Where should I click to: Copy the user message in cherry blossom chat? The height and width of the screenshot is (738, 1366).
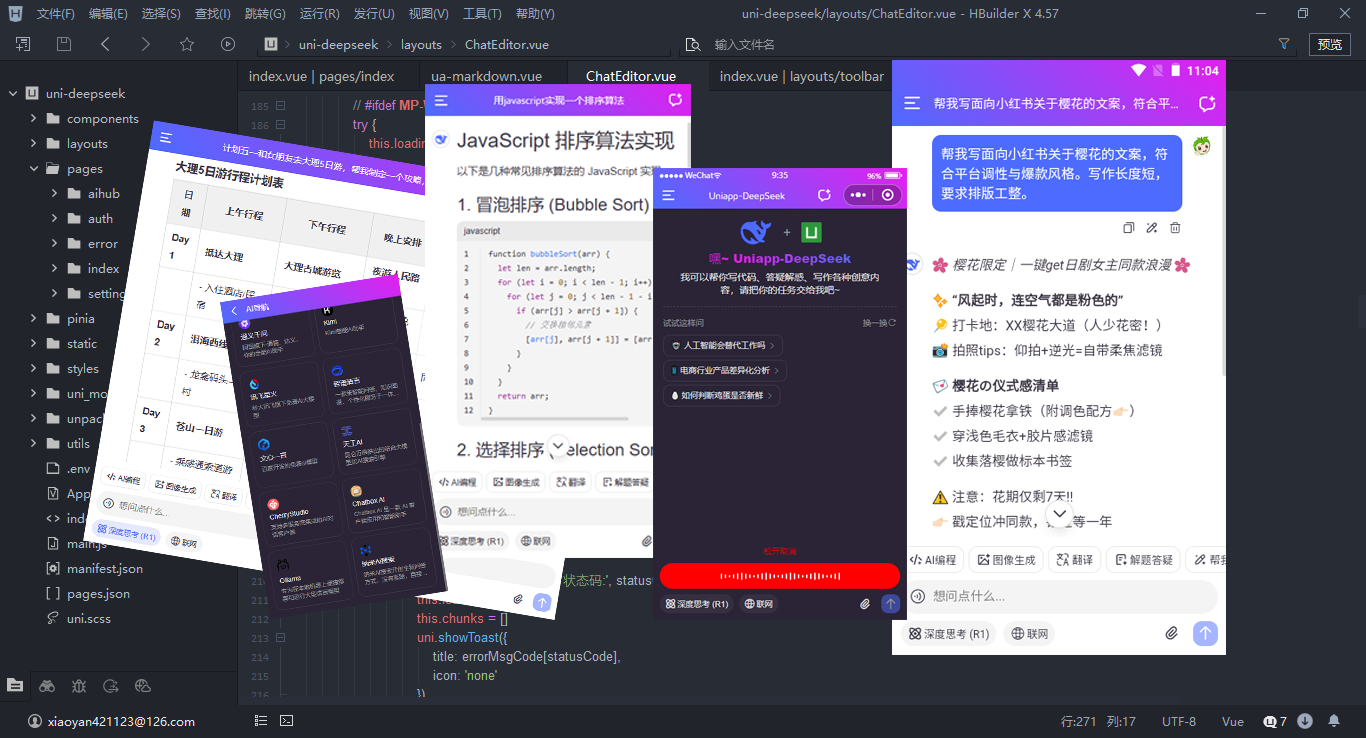coord(1128,228)
